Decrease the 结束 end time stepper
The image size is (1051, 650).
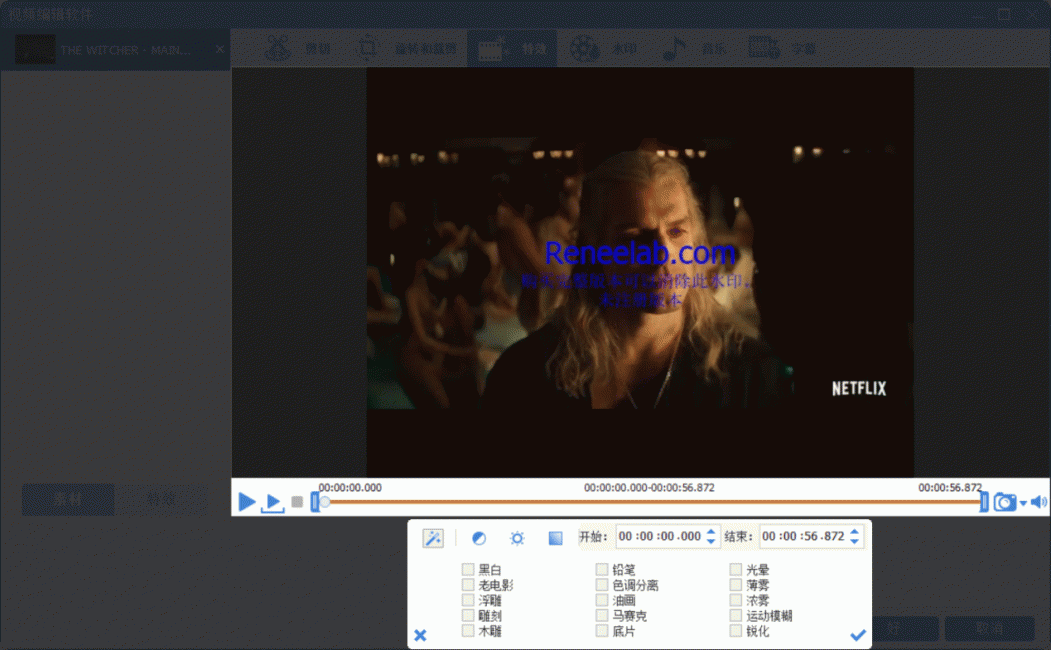(854, 541)
